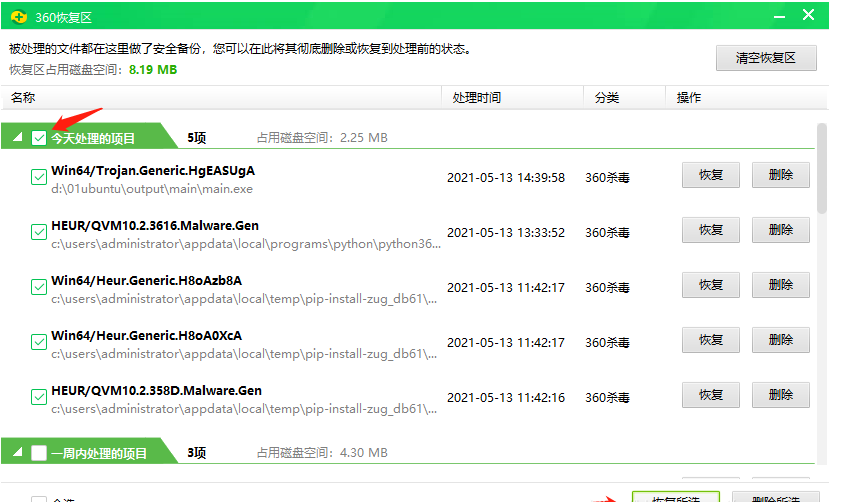Collapse the 一周内处理的项目 group triangle
This screenshot has width=842, height=502.
tap(19, 453)
